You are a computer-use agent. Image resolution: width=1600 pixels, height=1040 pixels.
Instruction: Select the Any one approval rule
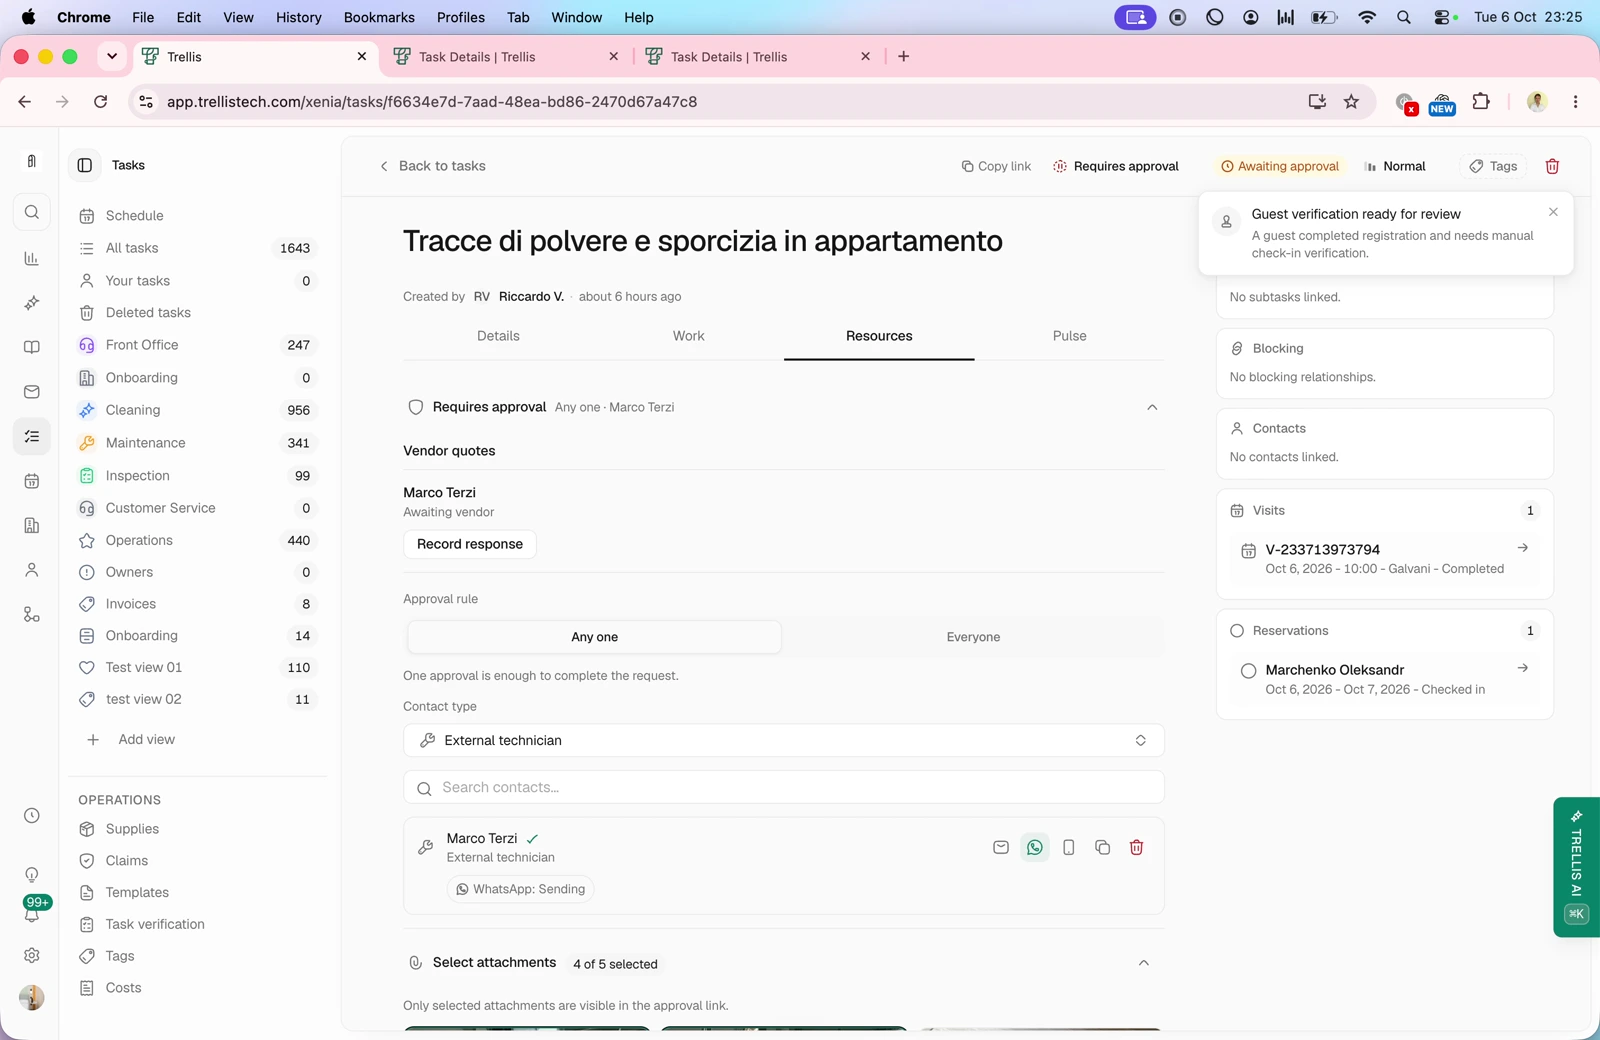pyautogui.click(x=595, y=637)
